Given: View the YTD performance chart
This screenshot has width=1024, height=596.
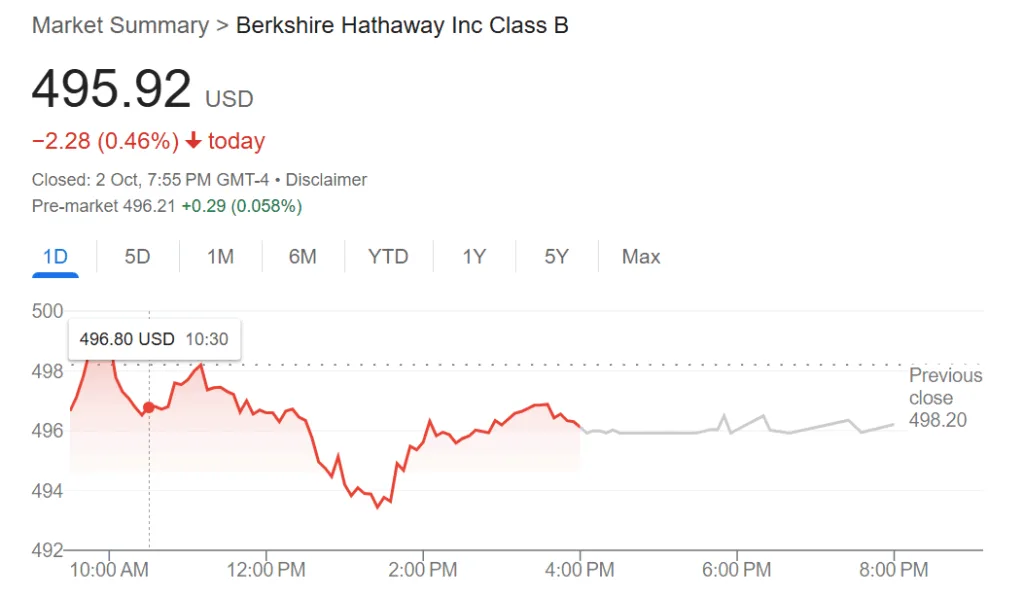Looking at the screenshot, I should pyautogui.click(x=388, y=257).
